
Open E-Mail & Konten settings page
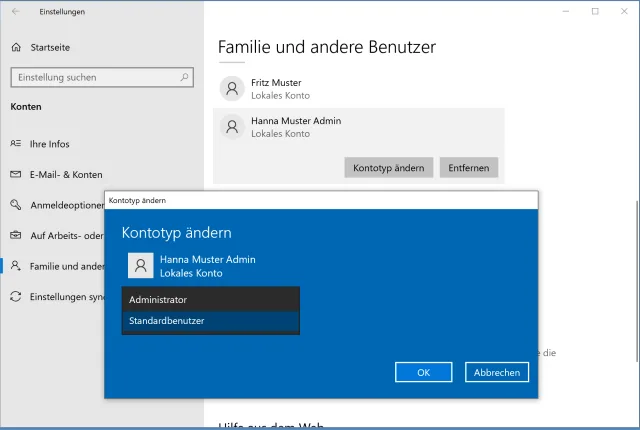coord(66,174)
